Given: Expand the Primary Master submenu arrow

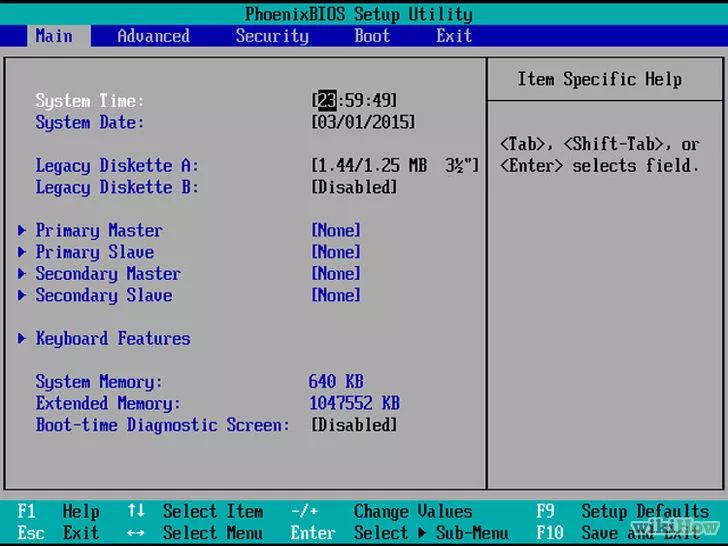Looking at the screenshot, I should (x=22, y=231).
